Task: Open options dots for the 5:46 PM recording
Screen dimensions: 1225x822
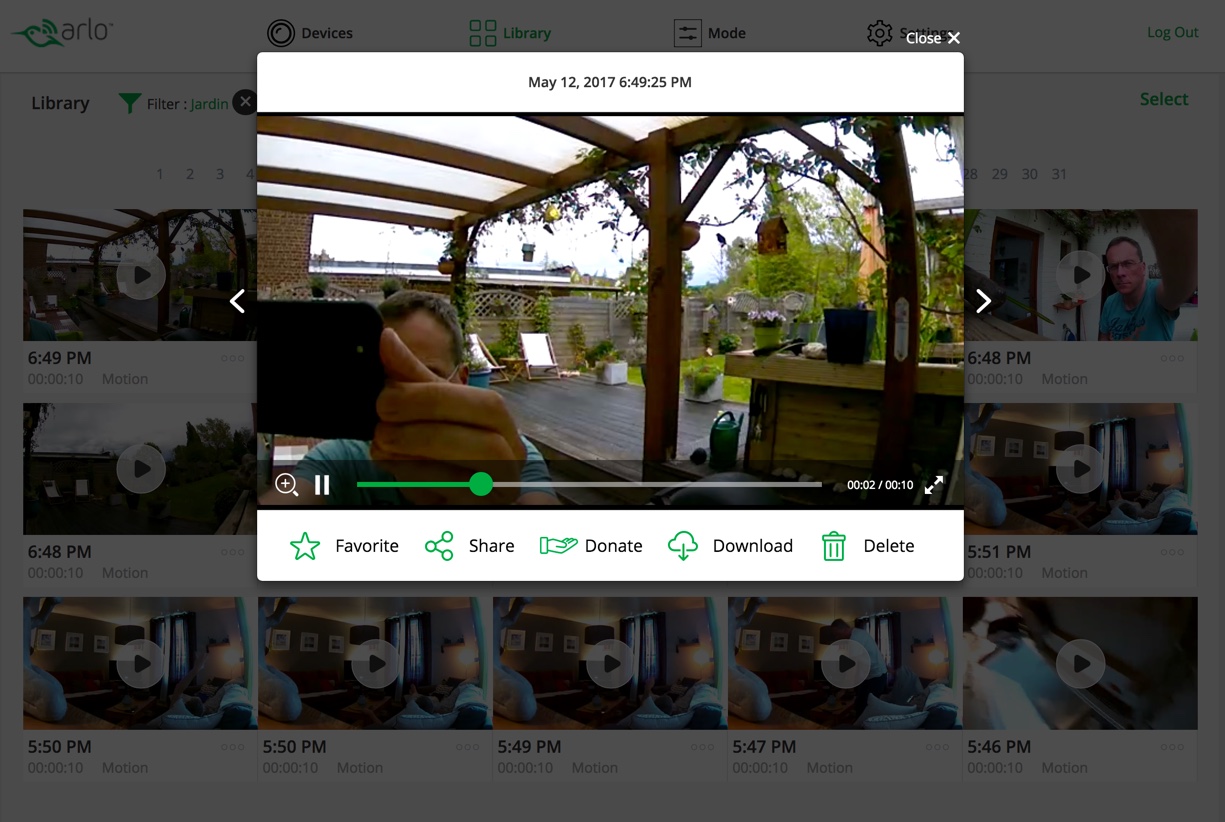Action: pos(1172,747)
